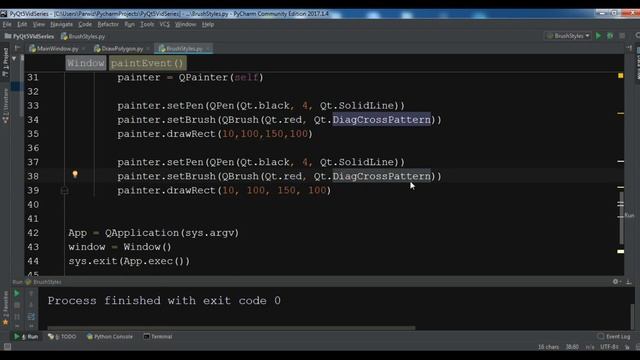
Task: Collapse code block fold marker at line 39
Action: [x=64, y=190]
